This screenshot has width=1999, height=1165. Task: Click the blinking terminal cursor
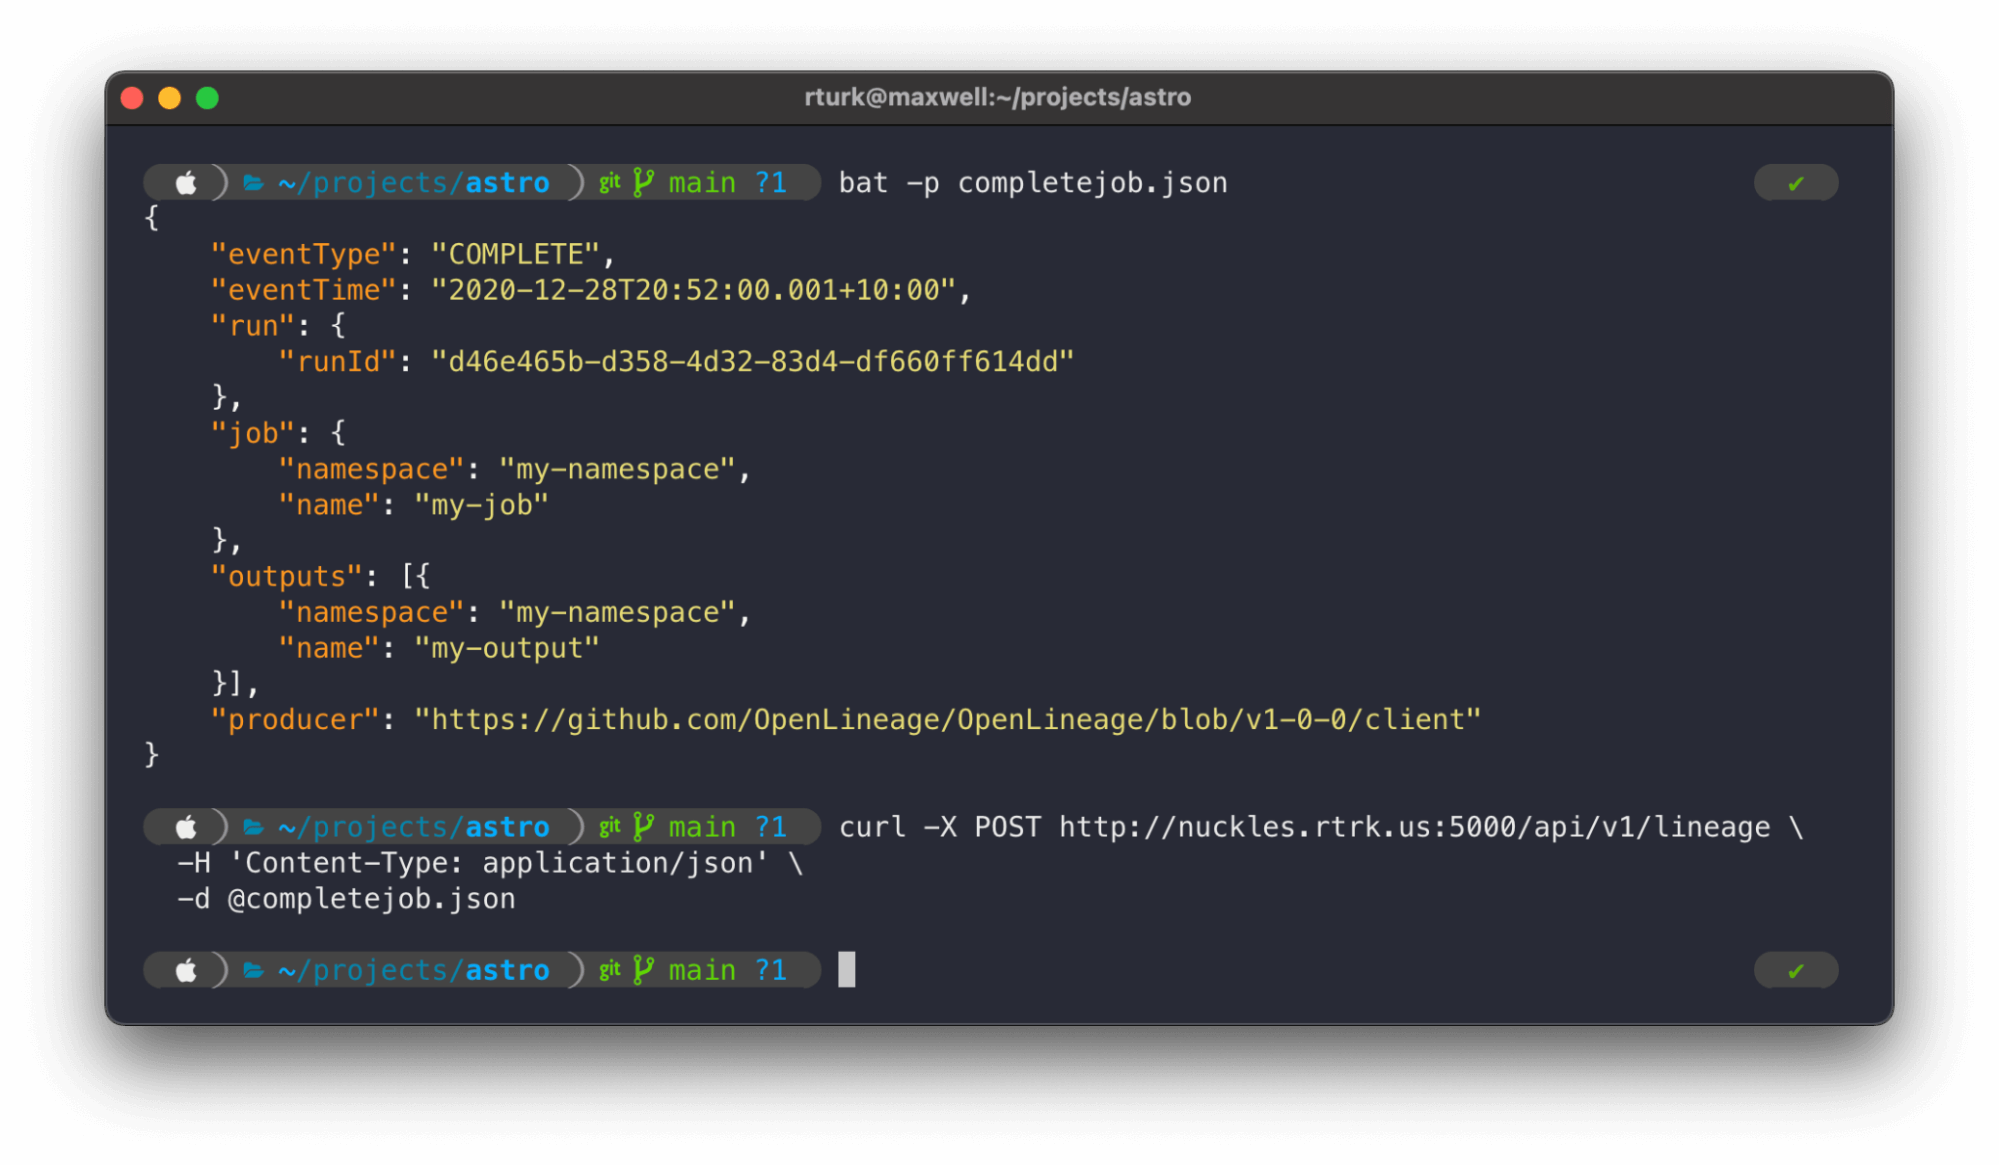click(x=847, y=969)
